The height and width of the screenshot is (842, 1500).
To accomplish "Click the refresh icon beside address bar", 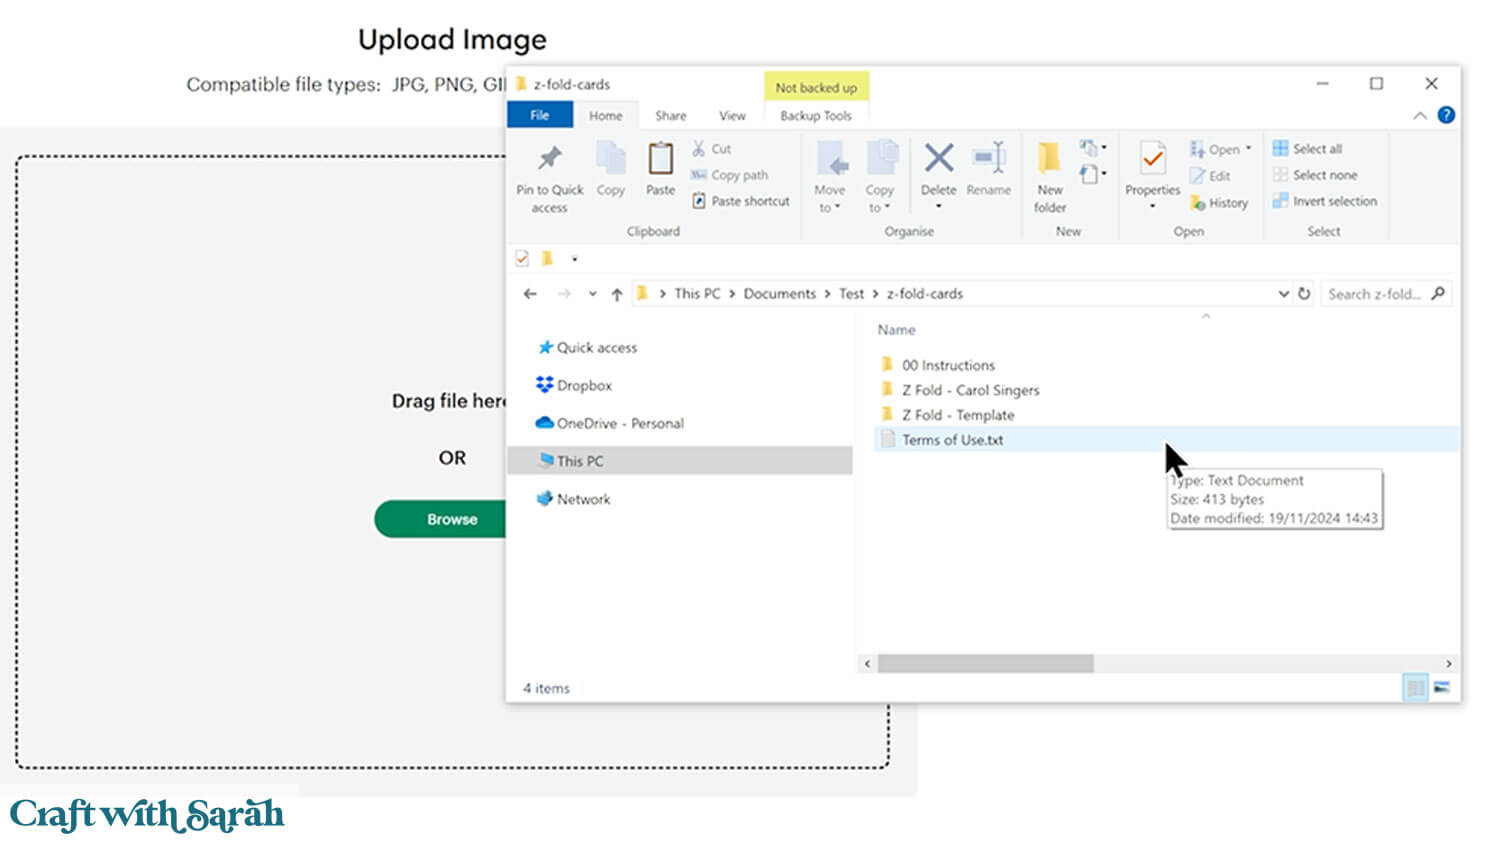I will [x=1304, y=294].
